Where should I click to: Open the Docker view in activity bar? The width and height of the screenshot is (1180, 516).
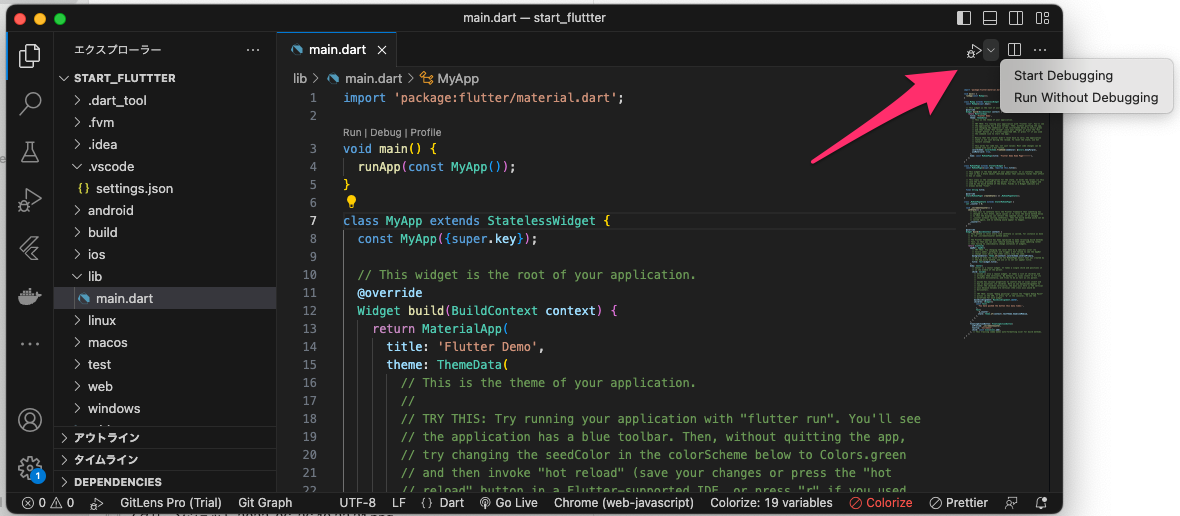(x=29, y=296)
